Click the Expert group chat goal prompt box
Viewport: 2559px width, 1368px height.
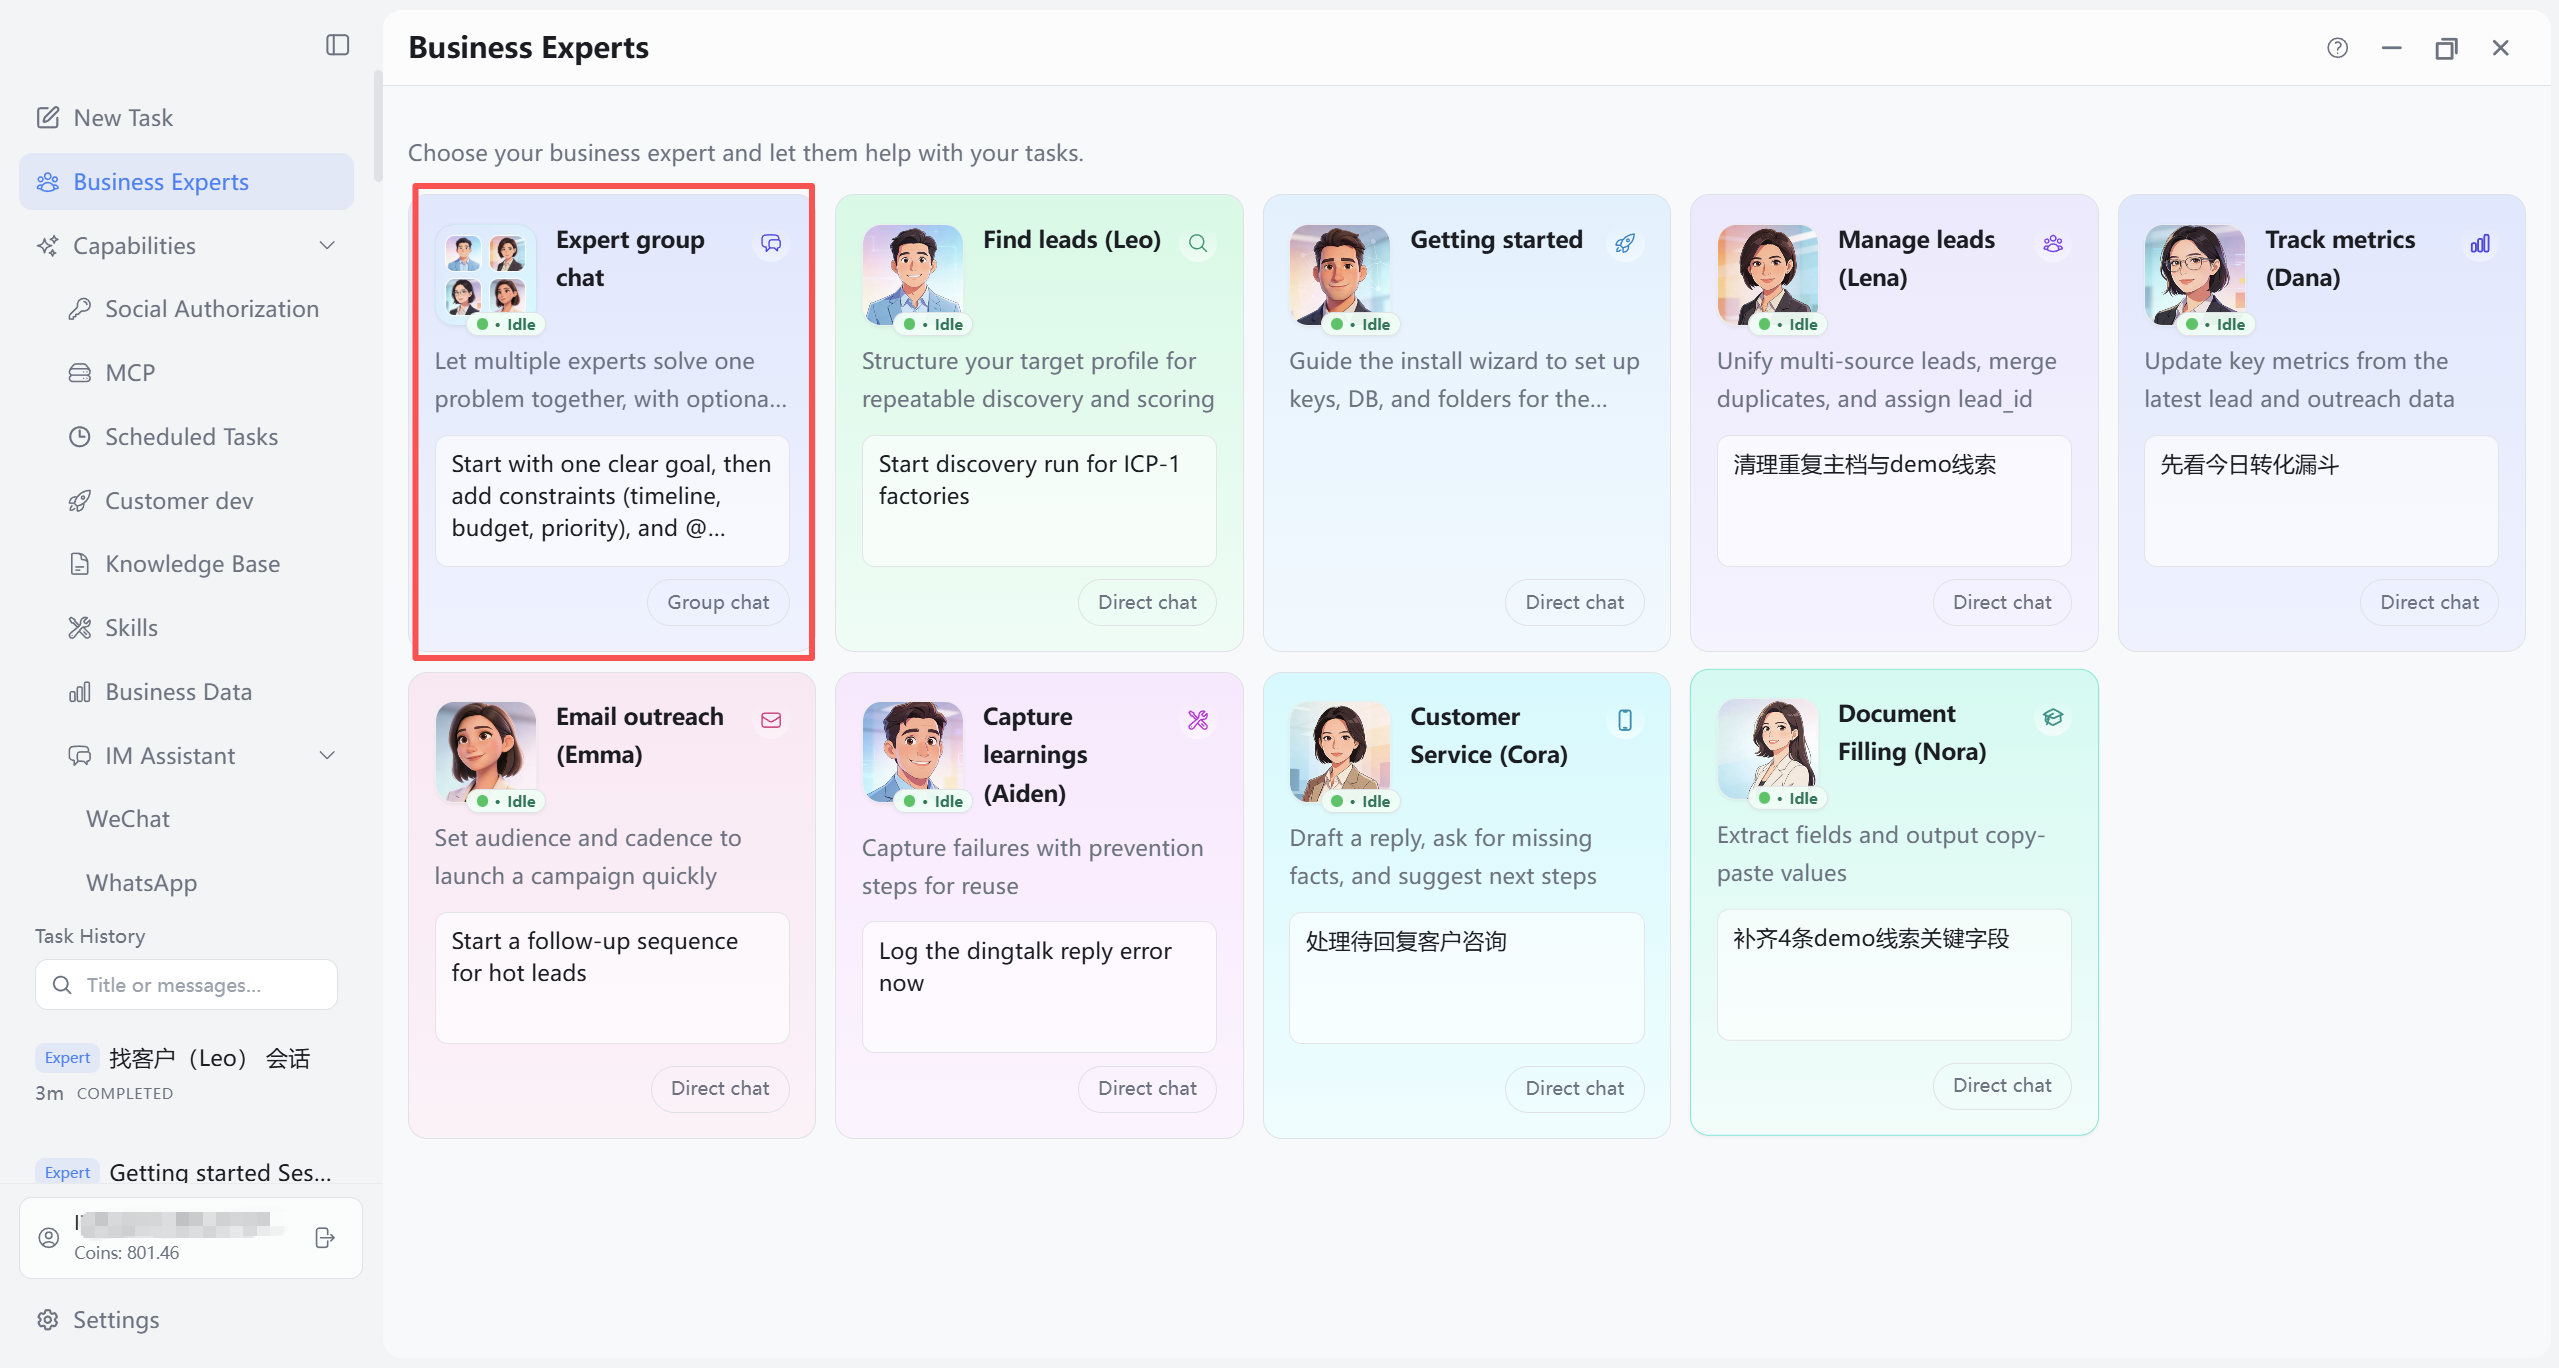612,501
